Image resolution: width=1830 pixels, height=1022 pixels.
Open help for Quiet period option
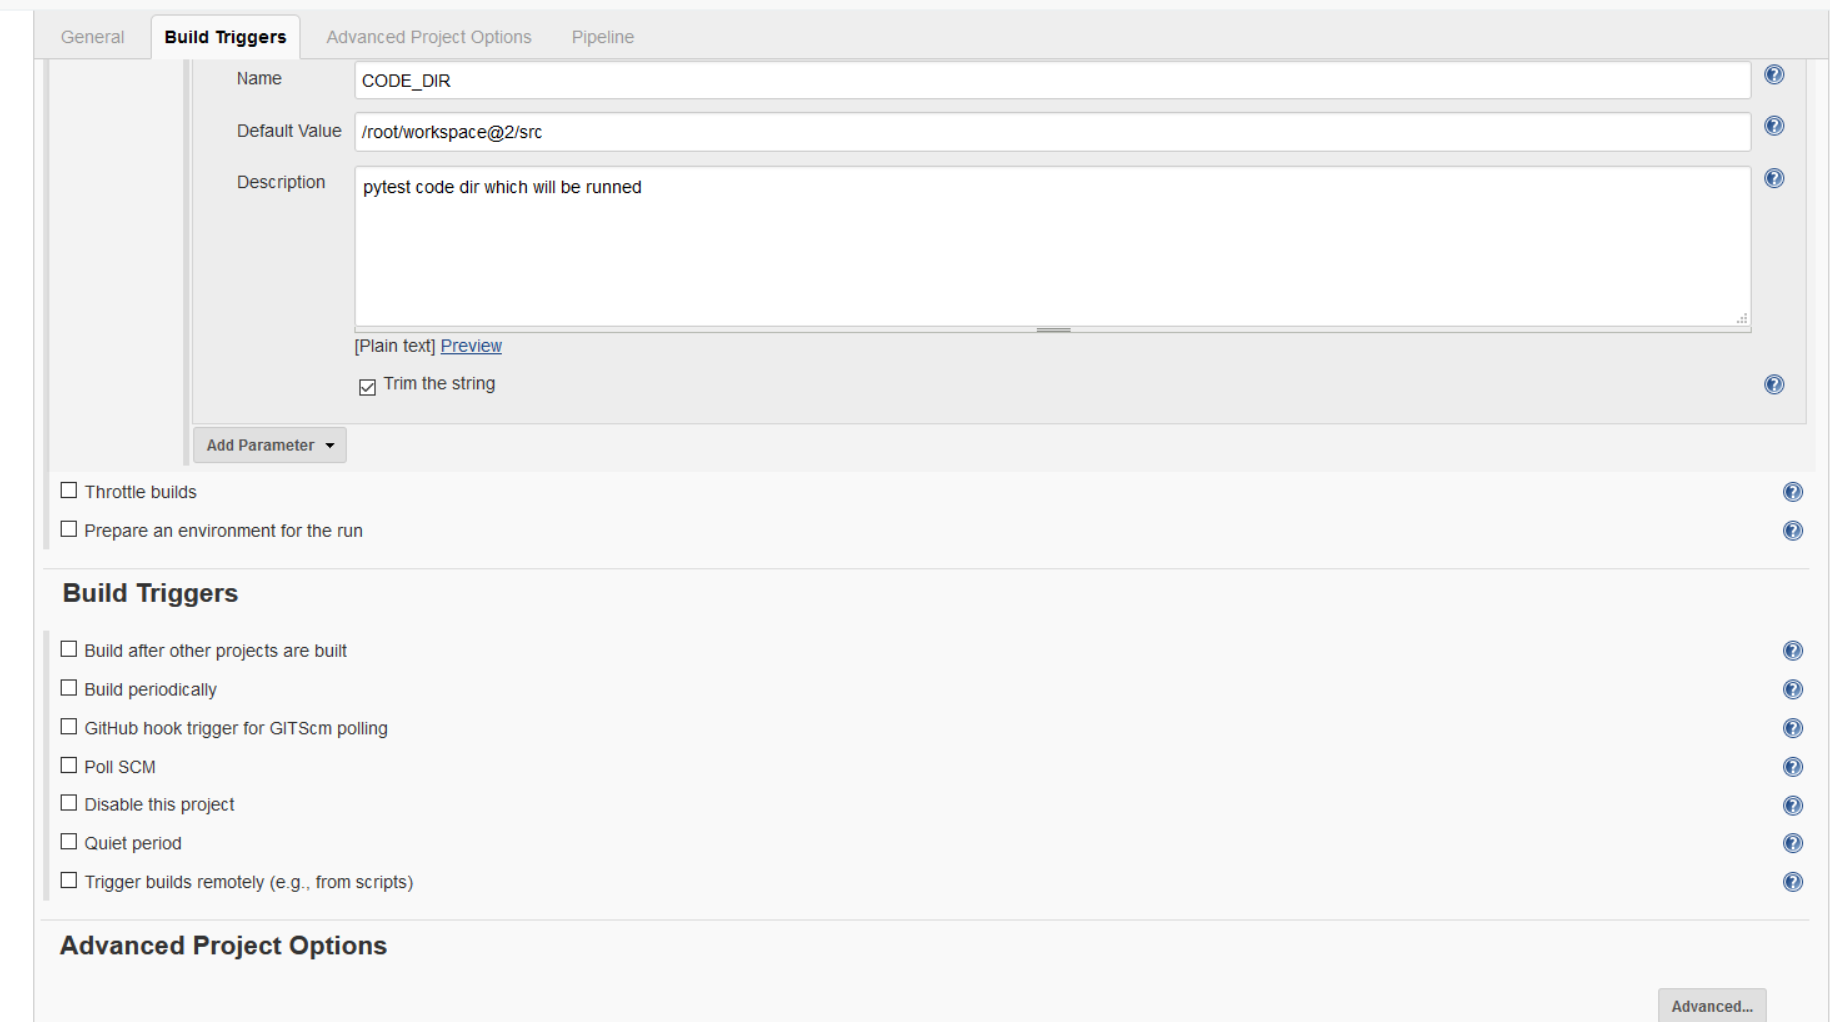(1792, 844)
